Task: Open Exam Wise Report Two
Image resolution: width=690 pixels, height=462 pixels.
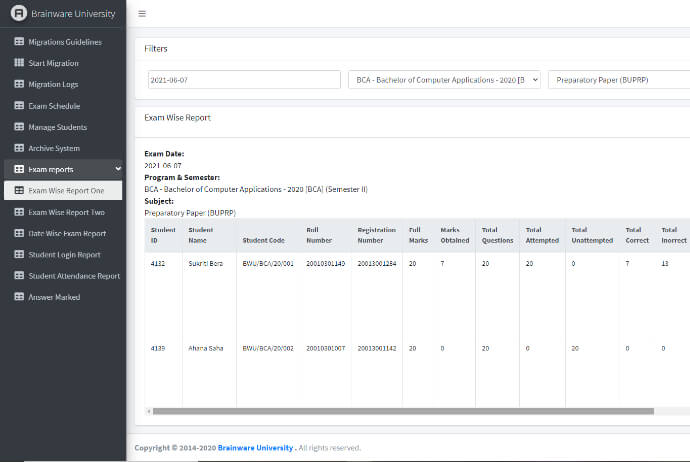Action: (x=66, y=212)
